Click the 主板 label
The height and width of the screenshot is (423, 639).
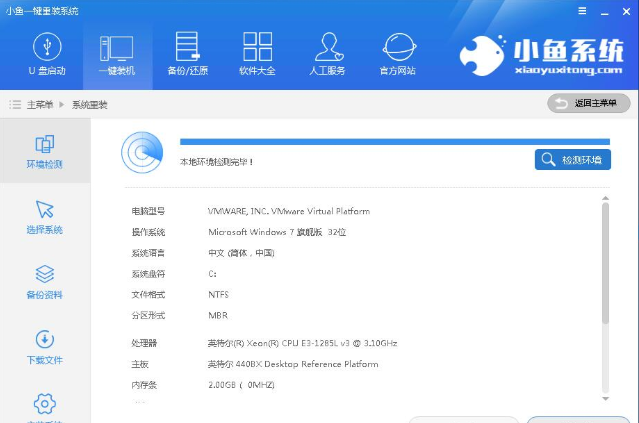140,364
